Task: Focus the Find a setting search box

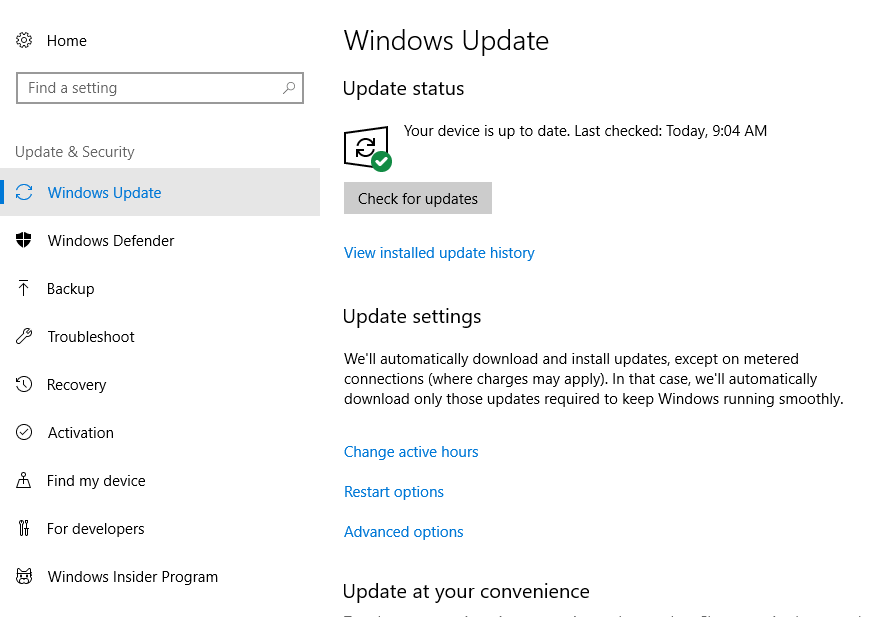Action: (160, 88)
